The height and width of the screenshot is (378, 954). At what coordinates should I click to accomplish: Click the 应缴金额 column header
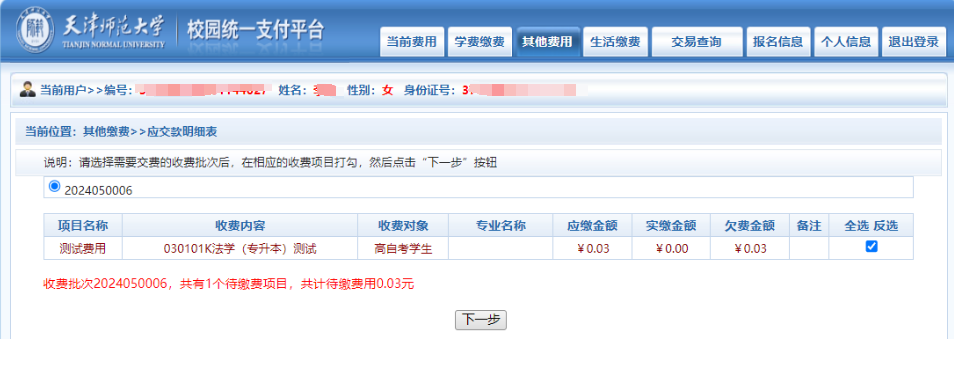coord(592,226)
